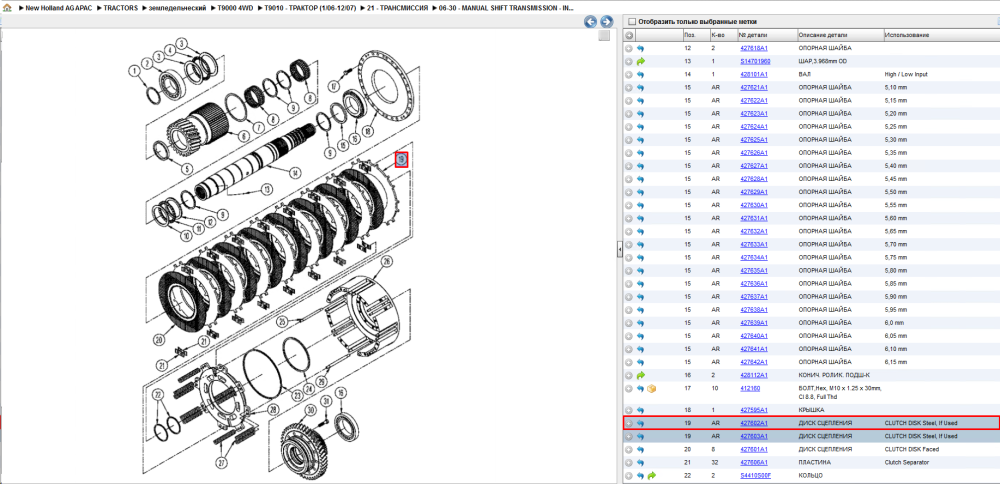The height and width of the screenshot is (484, 1000).
Task: Collapse the parts panel via splitter handle
Action: 619,251
